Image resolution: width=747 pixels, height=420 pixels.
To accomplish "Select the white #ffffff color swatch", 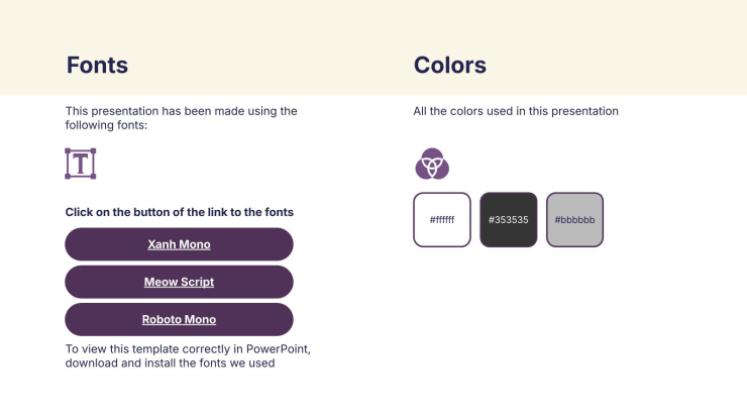I will pyautogui.click(x=441, y=219).
